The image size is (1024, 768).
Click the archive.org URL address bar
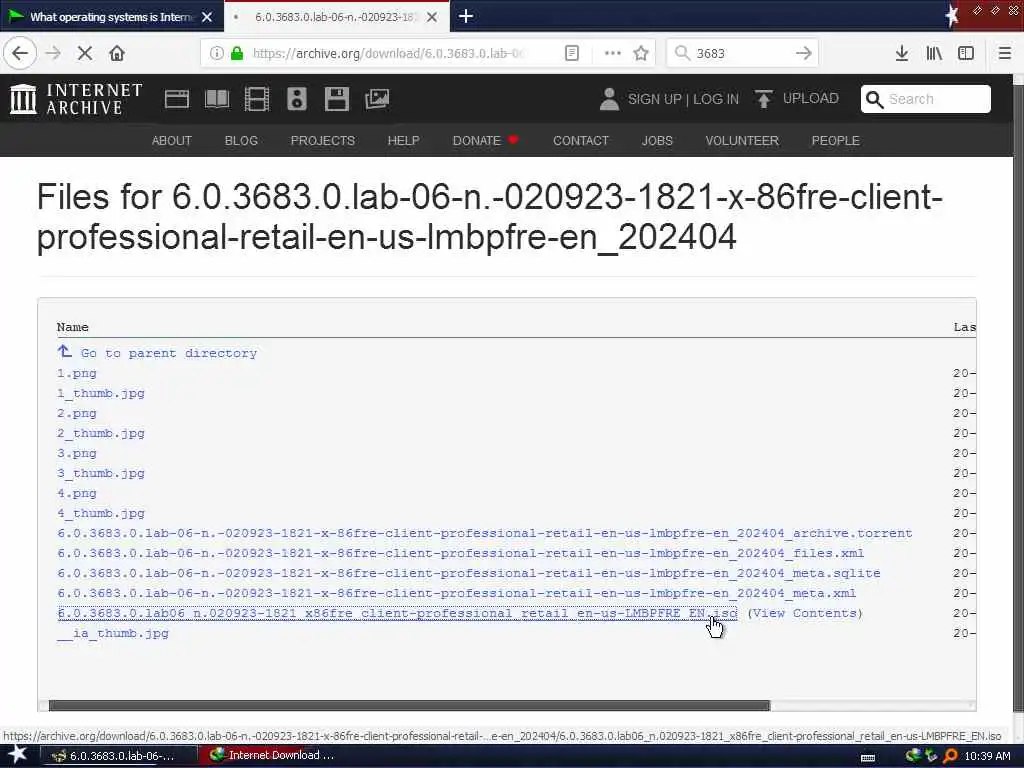click(389, 53)
